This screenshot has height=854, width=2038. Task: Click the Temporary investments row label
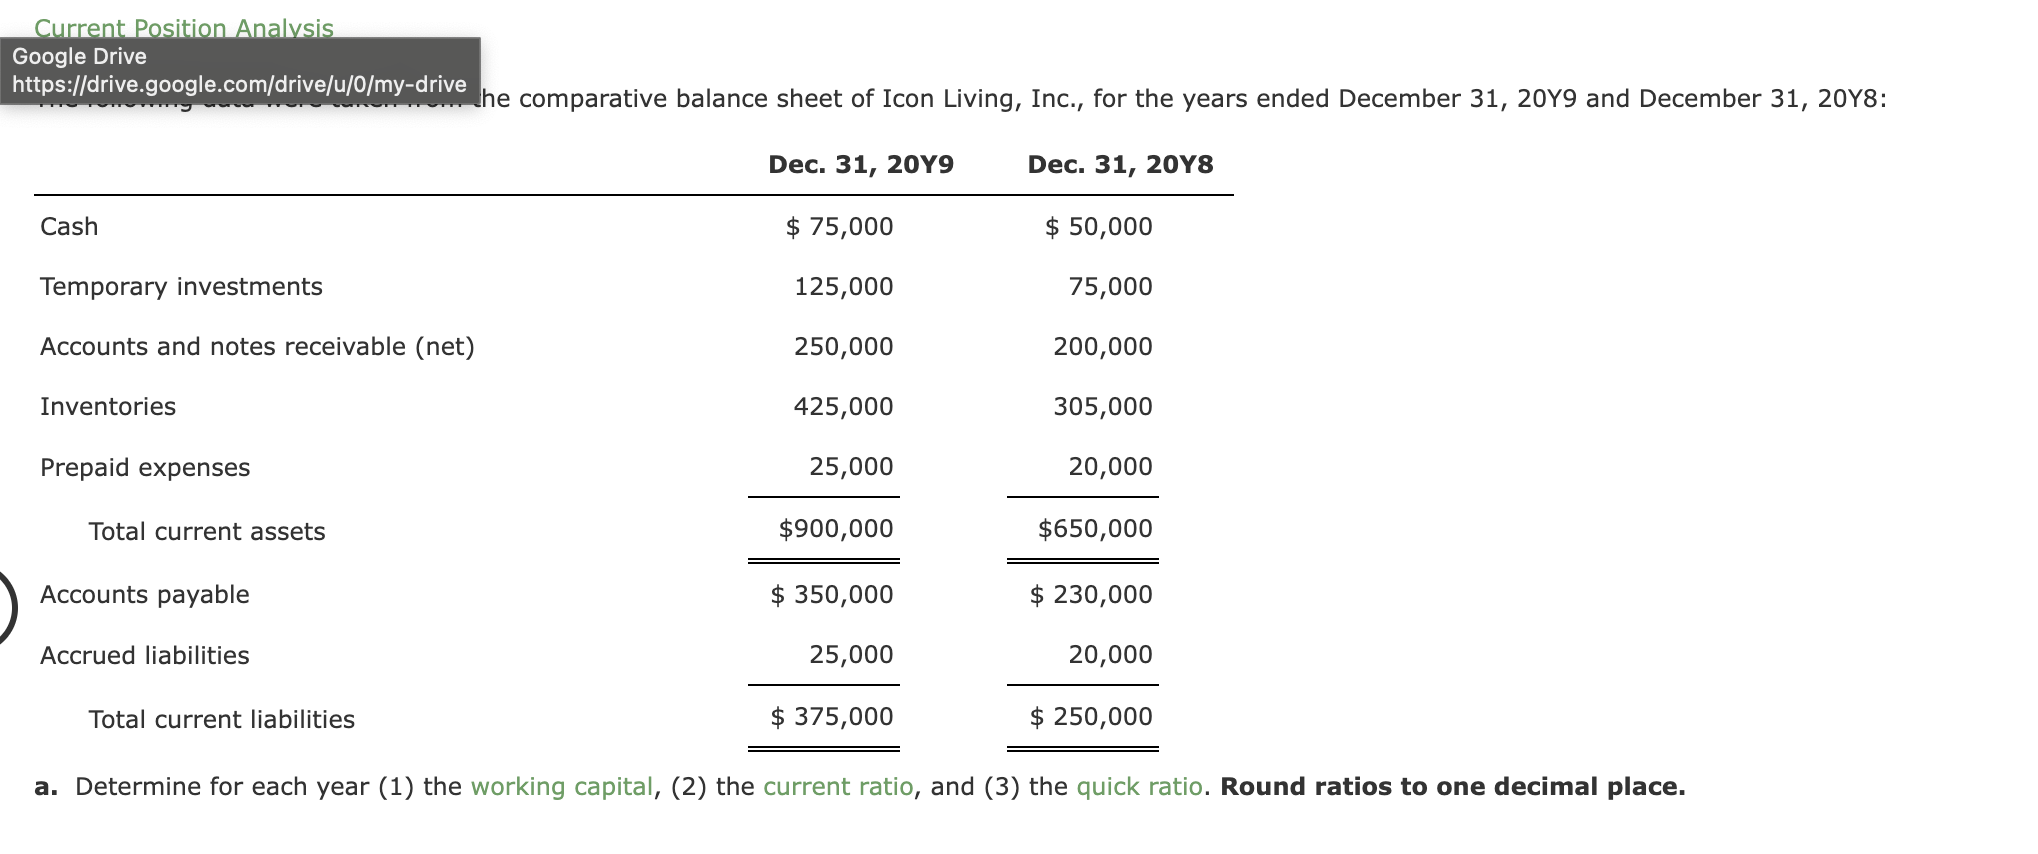181,287
